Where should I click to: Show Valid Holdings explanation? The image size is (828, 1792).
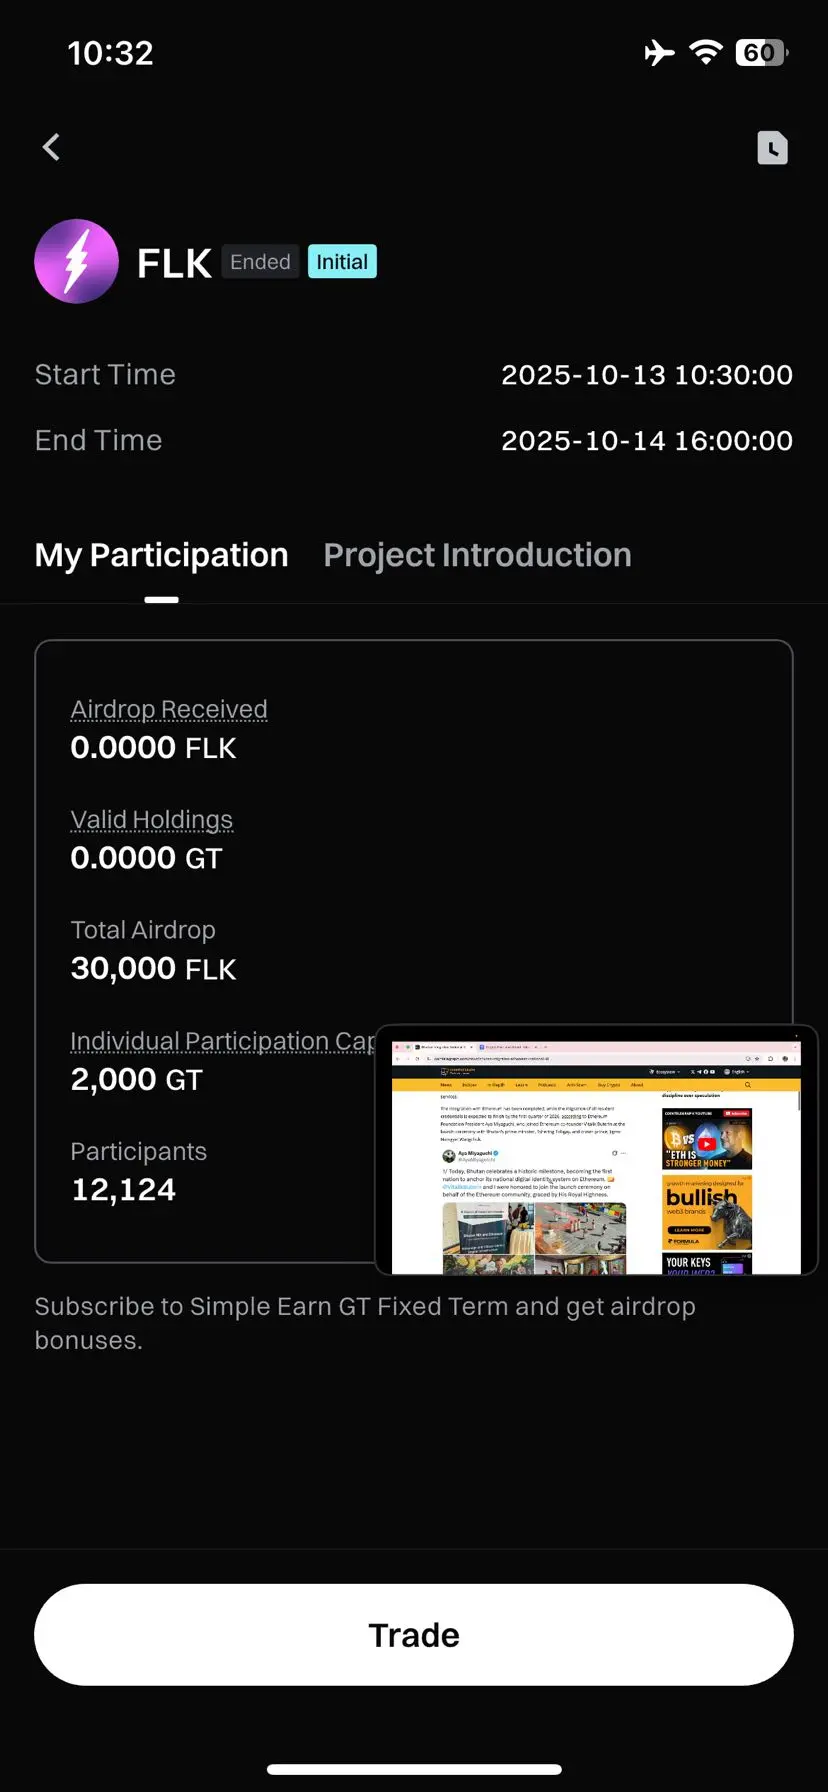click(x=151, y=820)
